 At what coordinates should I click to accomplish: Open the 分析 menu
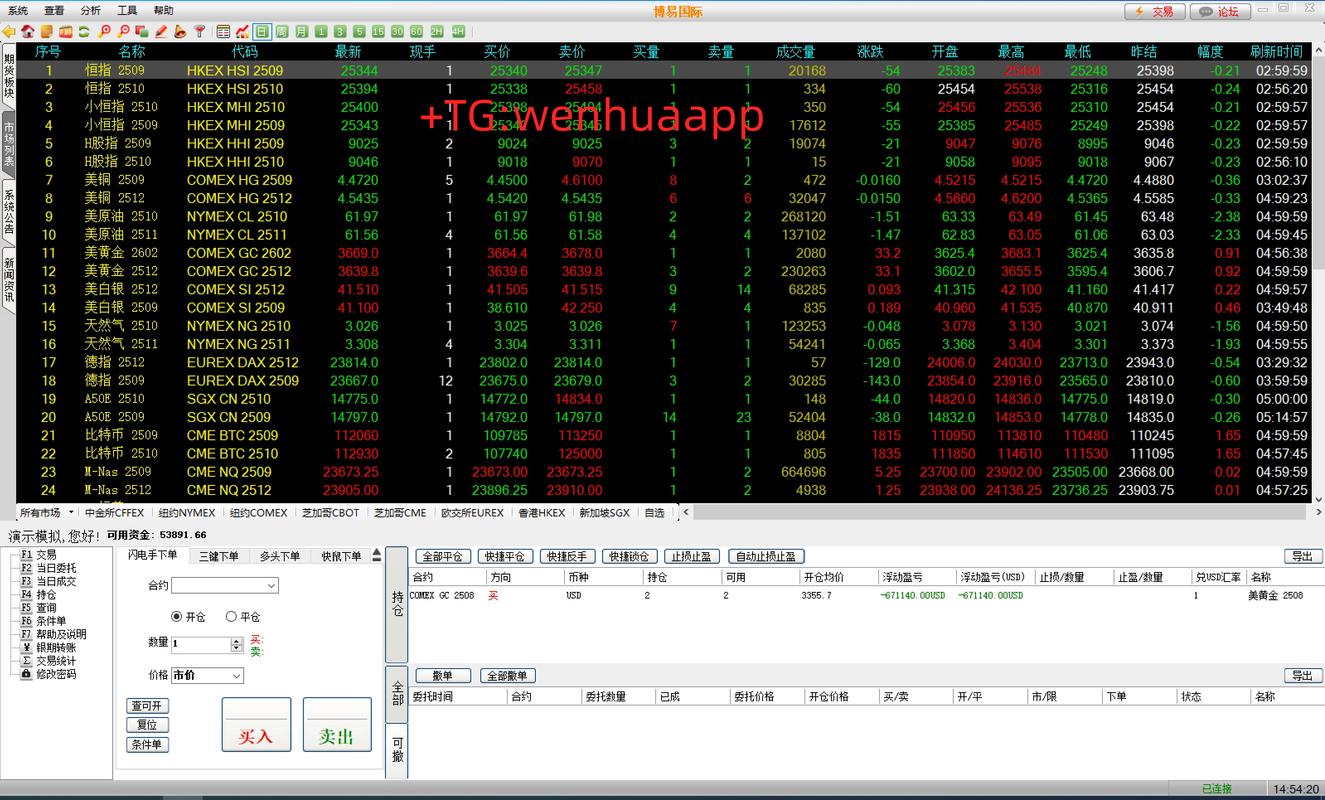click(x=90, y=10)
